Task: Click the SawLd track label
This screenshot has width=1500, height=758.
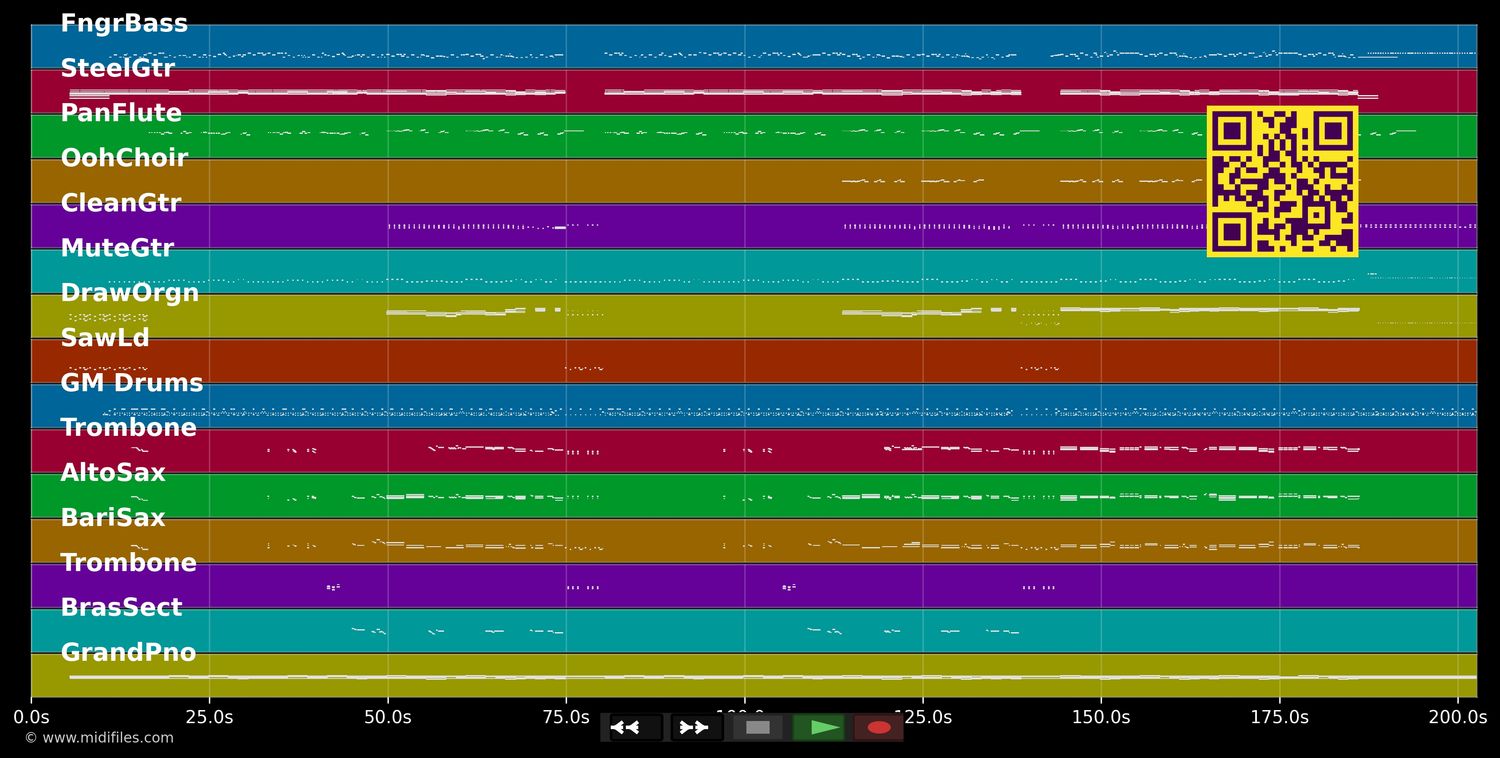Action: tap(105, 339)
